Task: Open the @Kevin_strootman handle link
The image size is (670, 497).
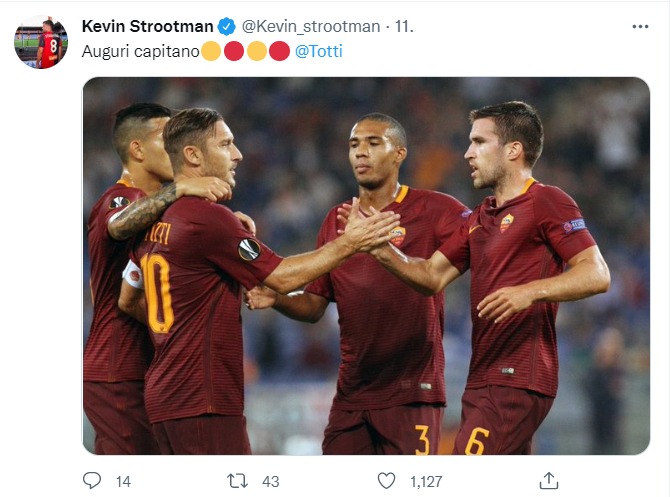Action: point(311,26)
